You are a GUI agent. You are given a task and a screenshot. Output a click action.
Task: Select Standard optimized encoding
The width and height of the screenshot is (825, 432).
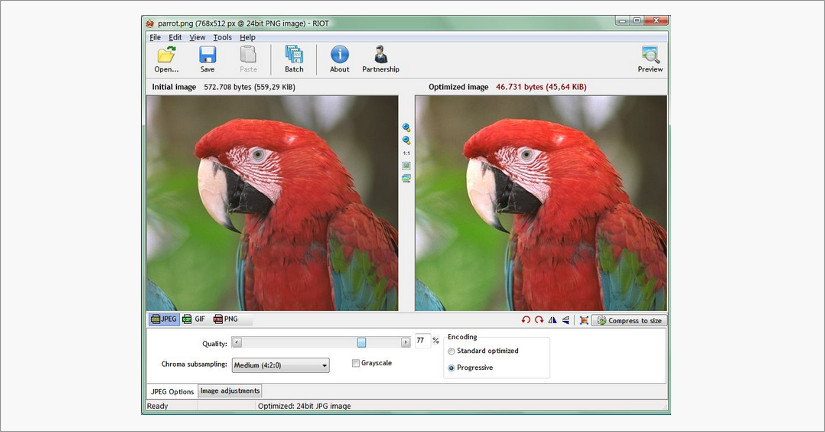point(452,352)
